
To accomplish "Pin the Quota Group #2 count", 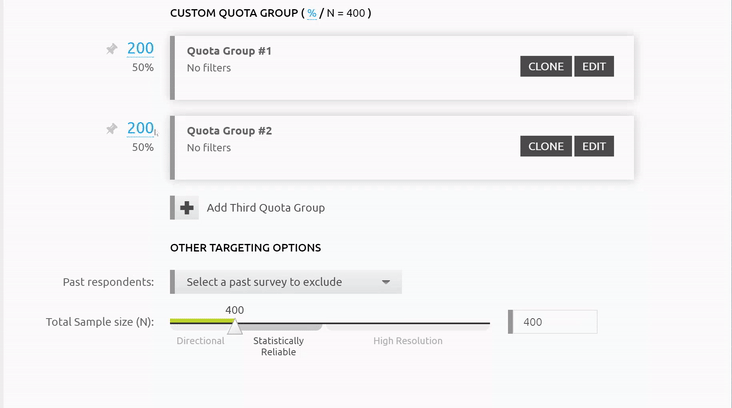I will pos(112,129).
